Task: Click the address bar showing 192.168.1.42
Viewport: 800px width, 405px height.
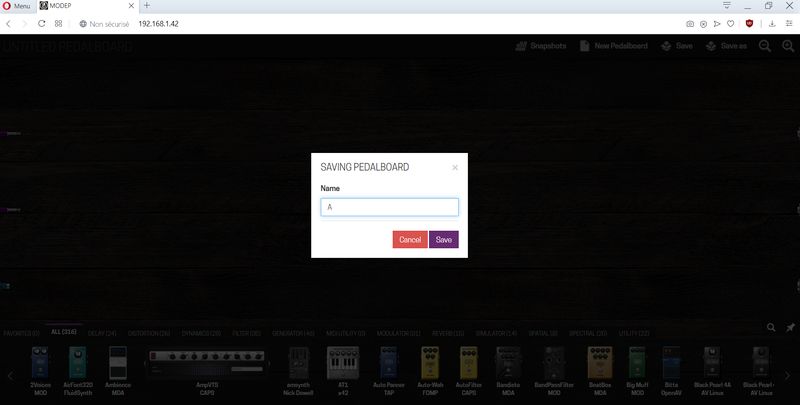Action: 159,24
